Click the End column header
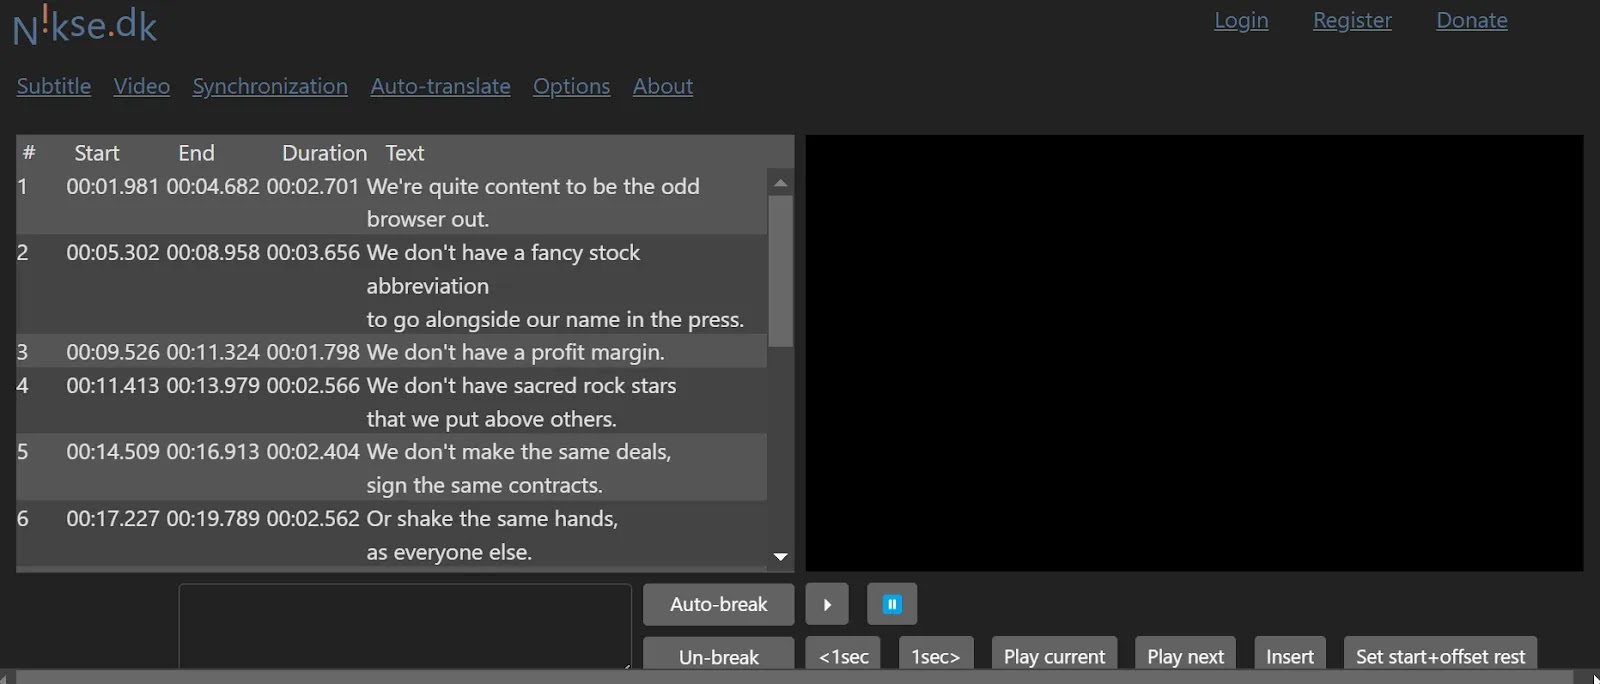 click(x=196, y=153)
